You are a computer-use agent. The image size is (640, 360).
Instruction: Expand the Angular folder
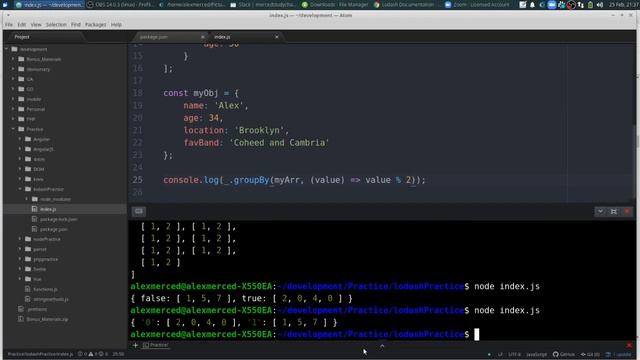click(20, 139)
